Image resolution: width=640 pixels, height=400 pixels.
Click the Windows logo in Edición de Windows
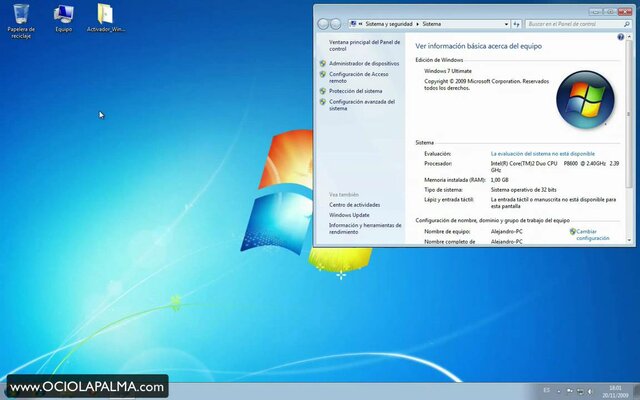[x=585, y=100]
